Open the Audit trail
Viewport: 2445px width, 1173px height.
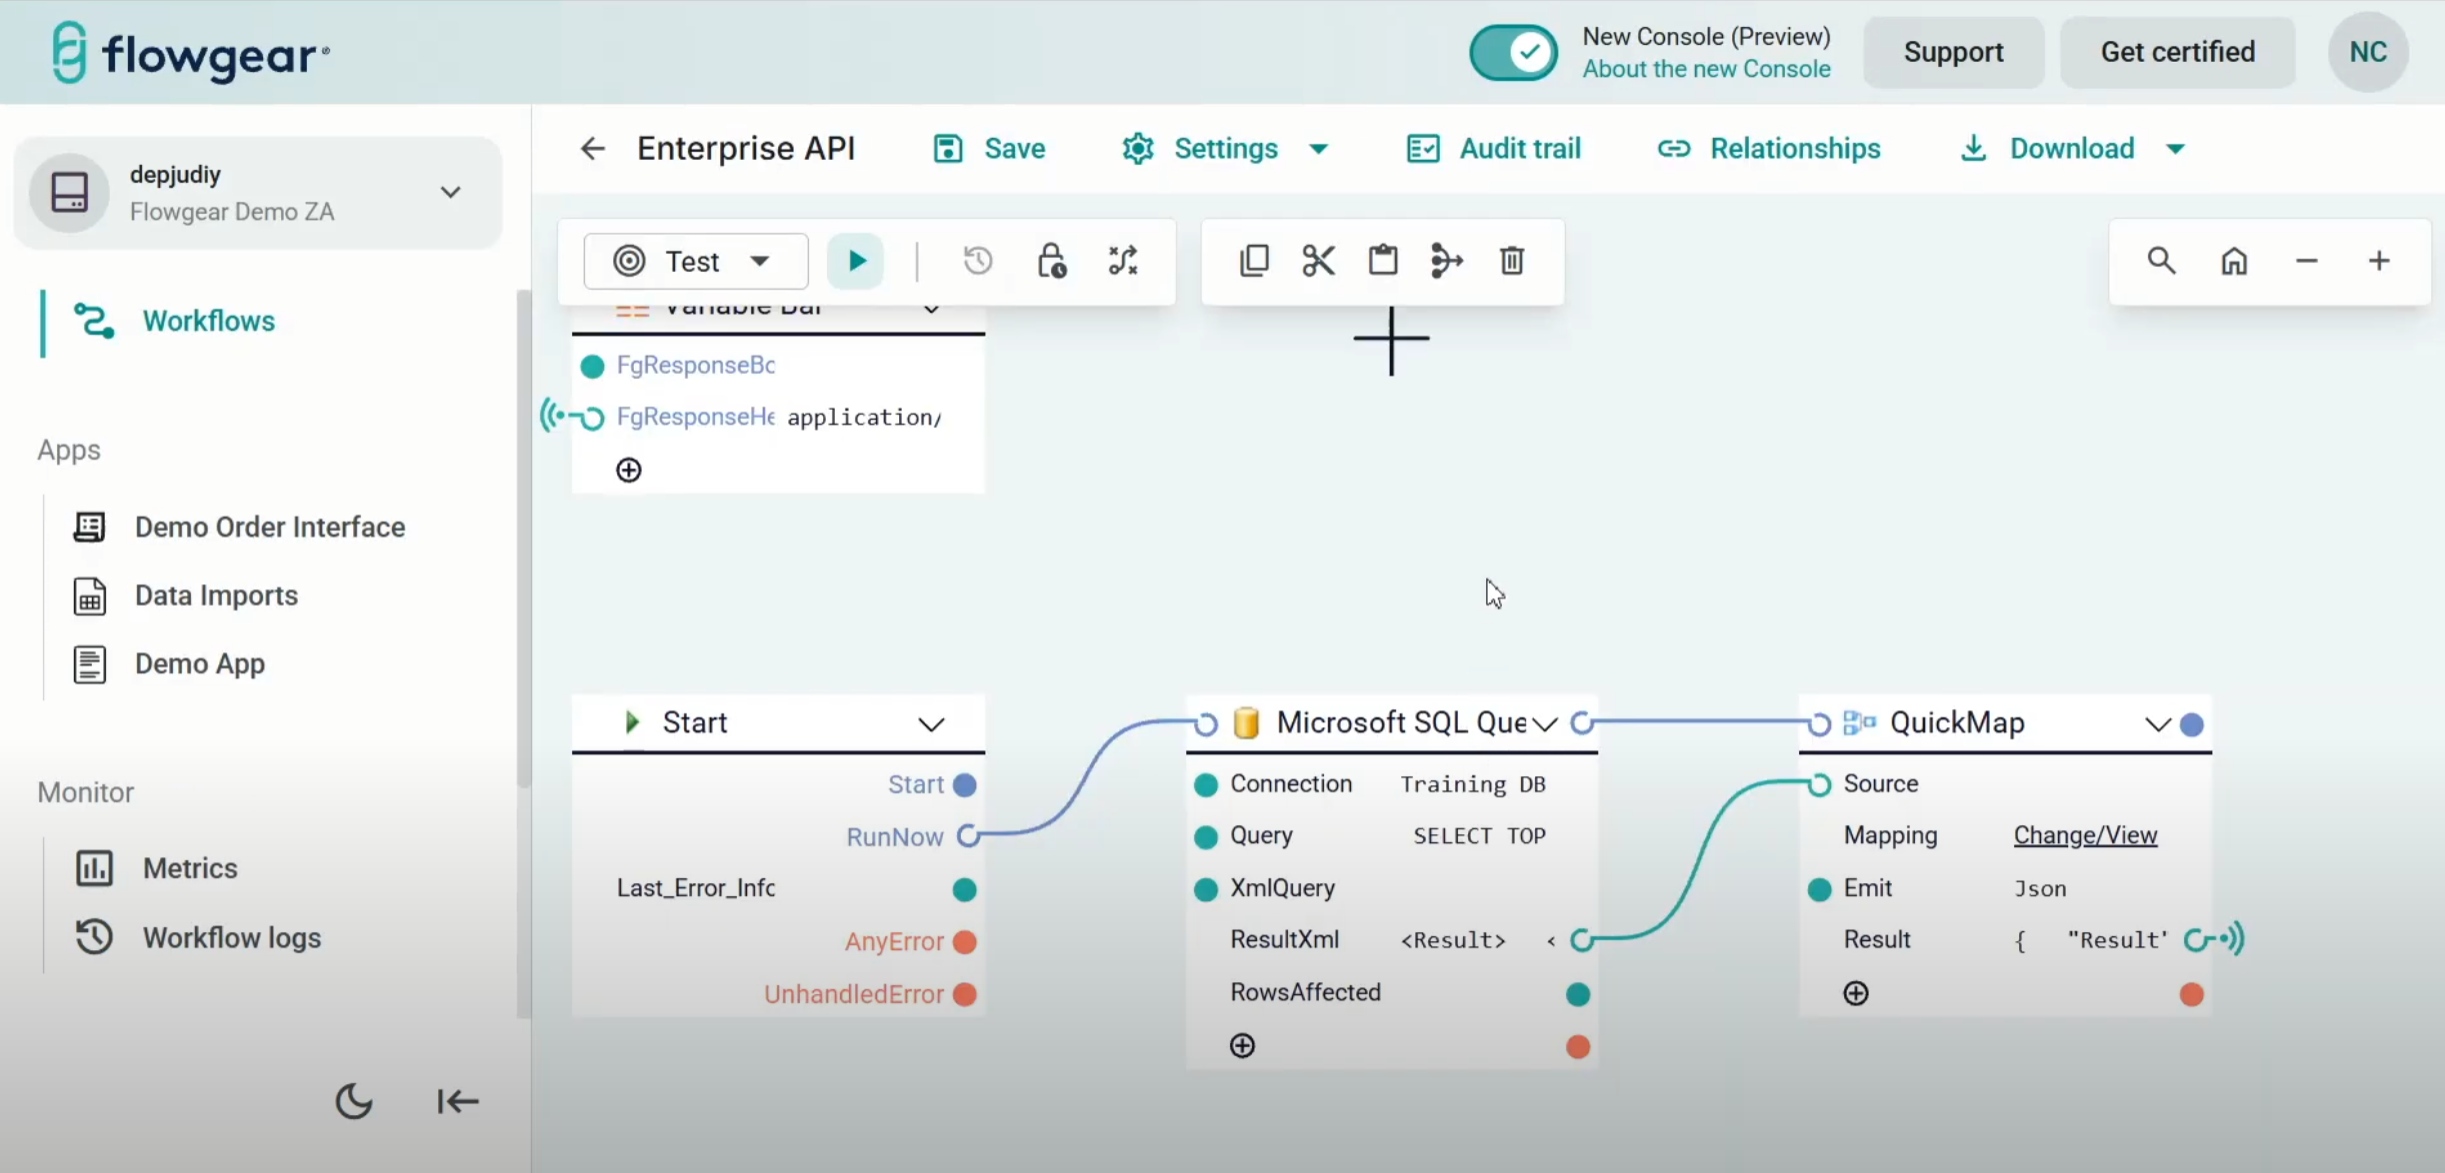pyautogui.click(x=1494, y=149)
